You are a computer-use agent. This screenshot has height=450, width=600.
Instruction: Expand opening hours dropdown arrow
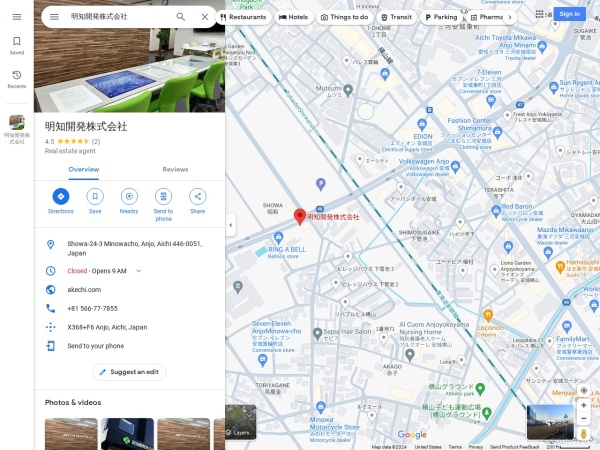(139, 271)
